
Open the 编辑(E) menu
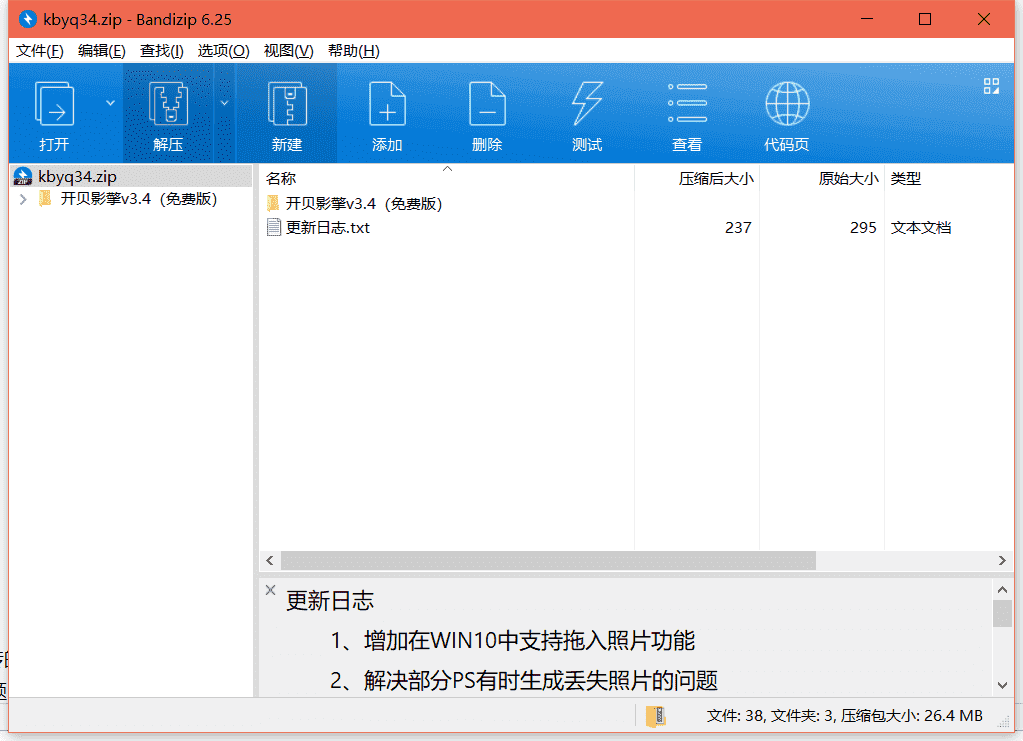101,51
